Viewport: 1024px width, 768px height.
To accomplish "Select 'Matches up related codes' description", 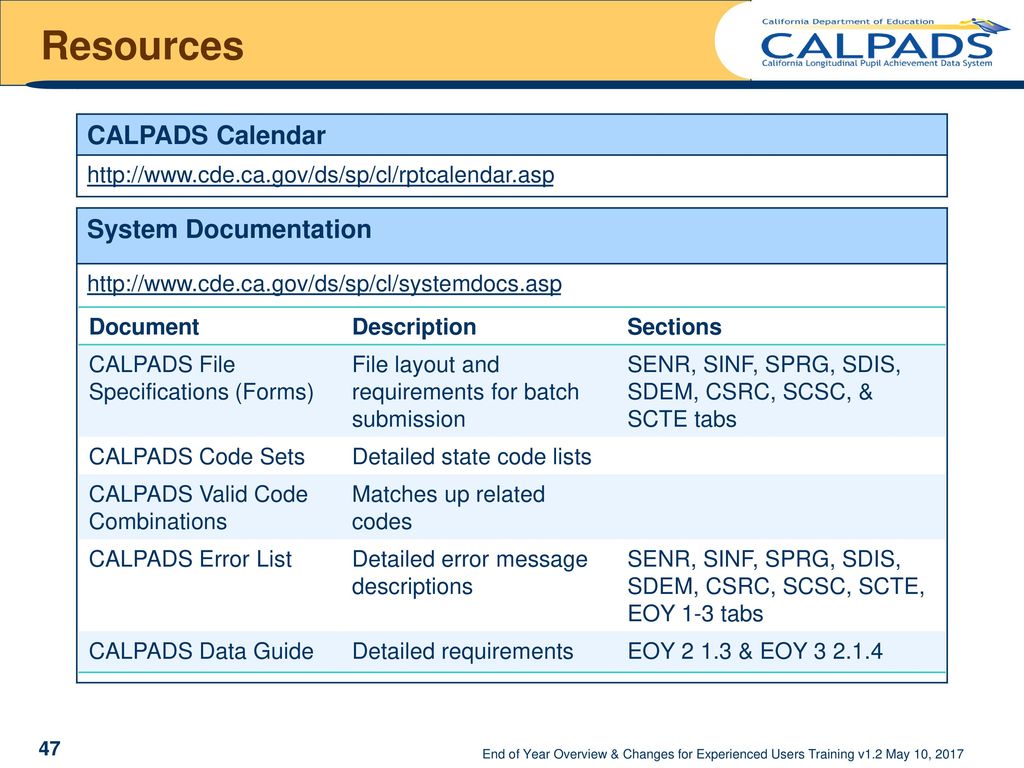I will coord(449,508).
